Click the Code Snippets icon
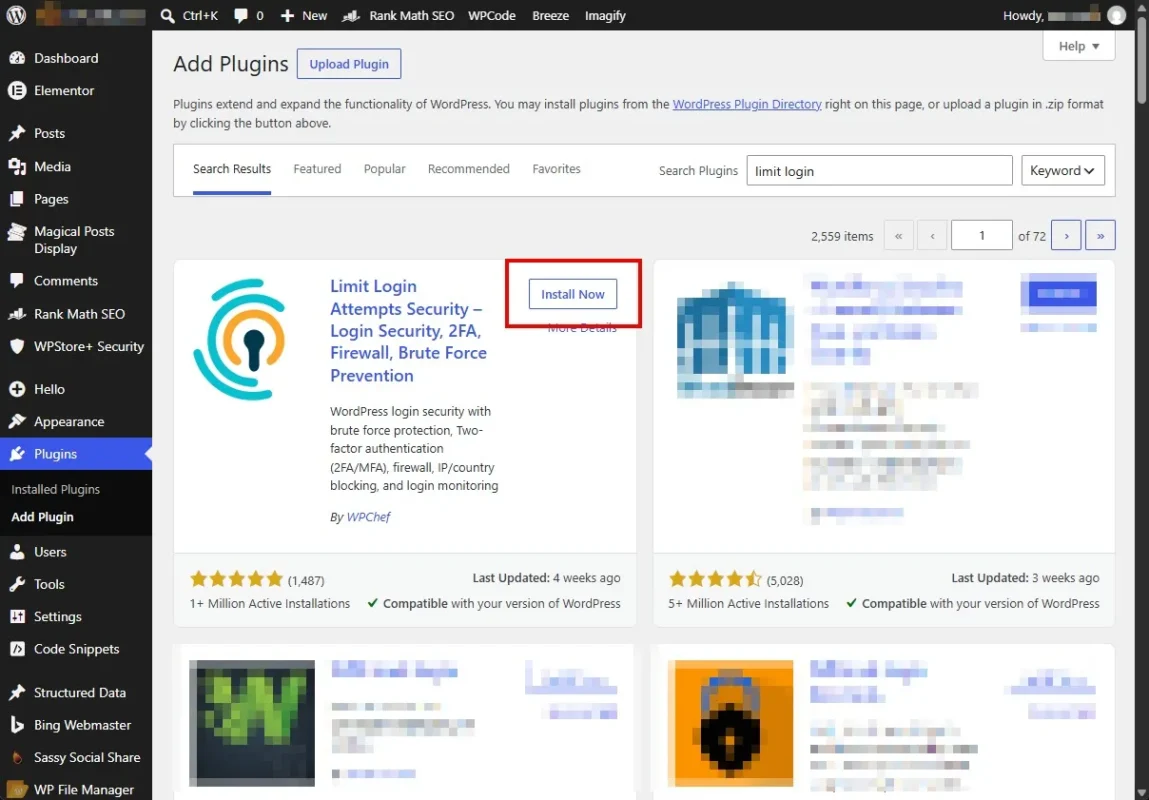The width and height of the screenshot is (1149, 800). point(17,649)
